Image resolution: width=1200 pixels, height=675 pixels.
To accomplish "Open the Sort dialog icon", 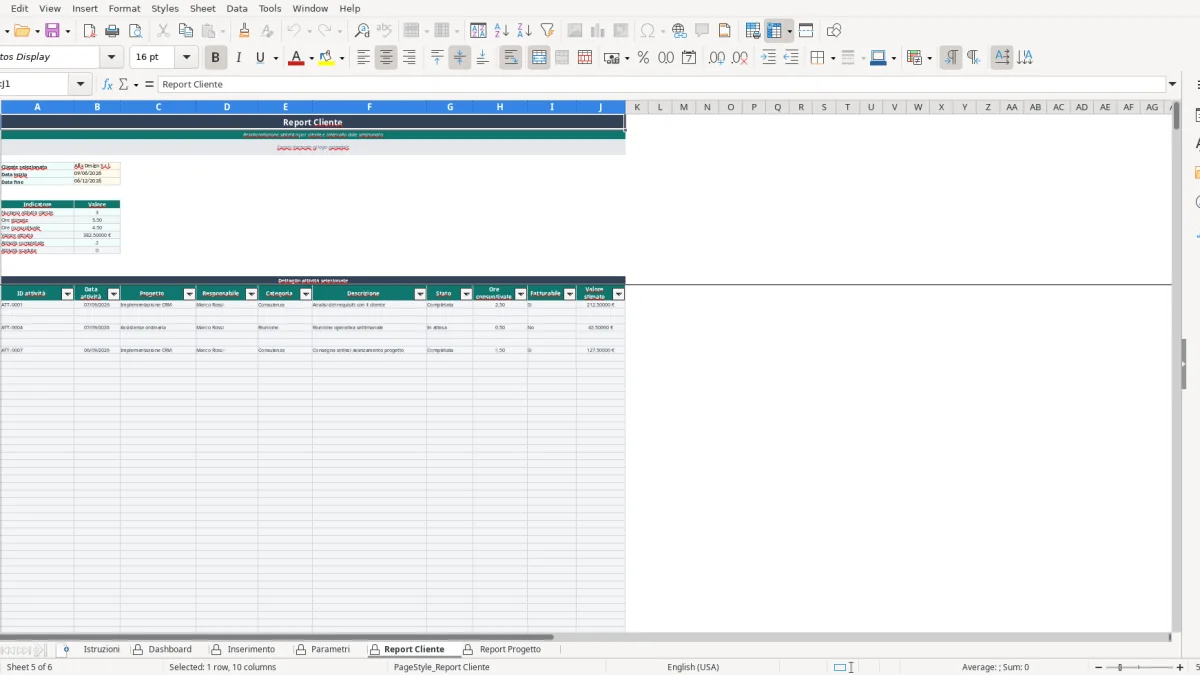I will click(x=479, y=31).
